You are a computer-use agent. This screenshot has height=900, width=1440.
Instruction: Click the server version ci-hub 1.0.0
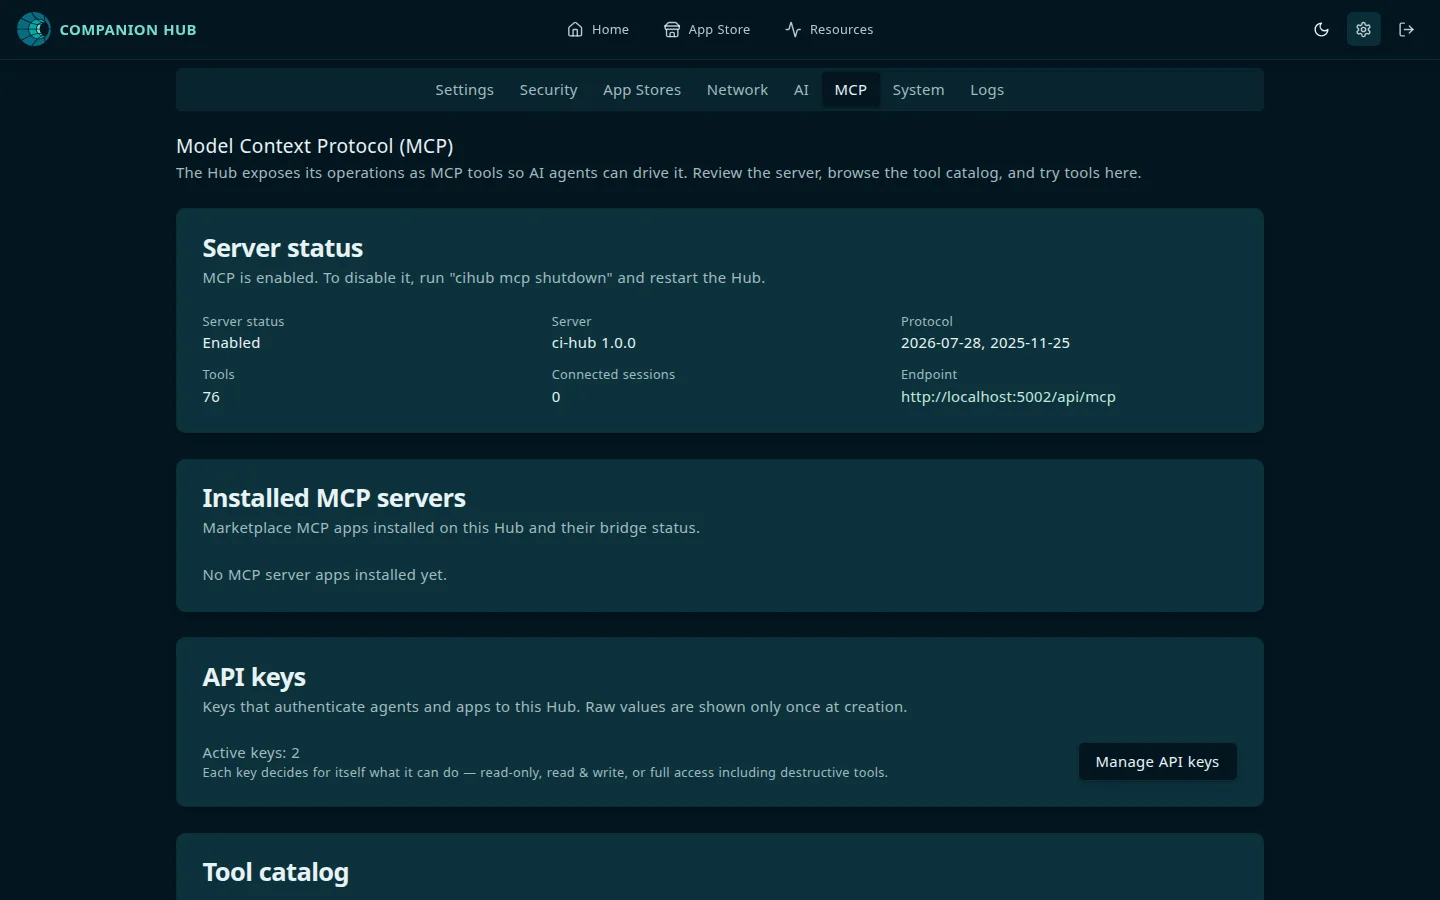(x=594, y=343)
